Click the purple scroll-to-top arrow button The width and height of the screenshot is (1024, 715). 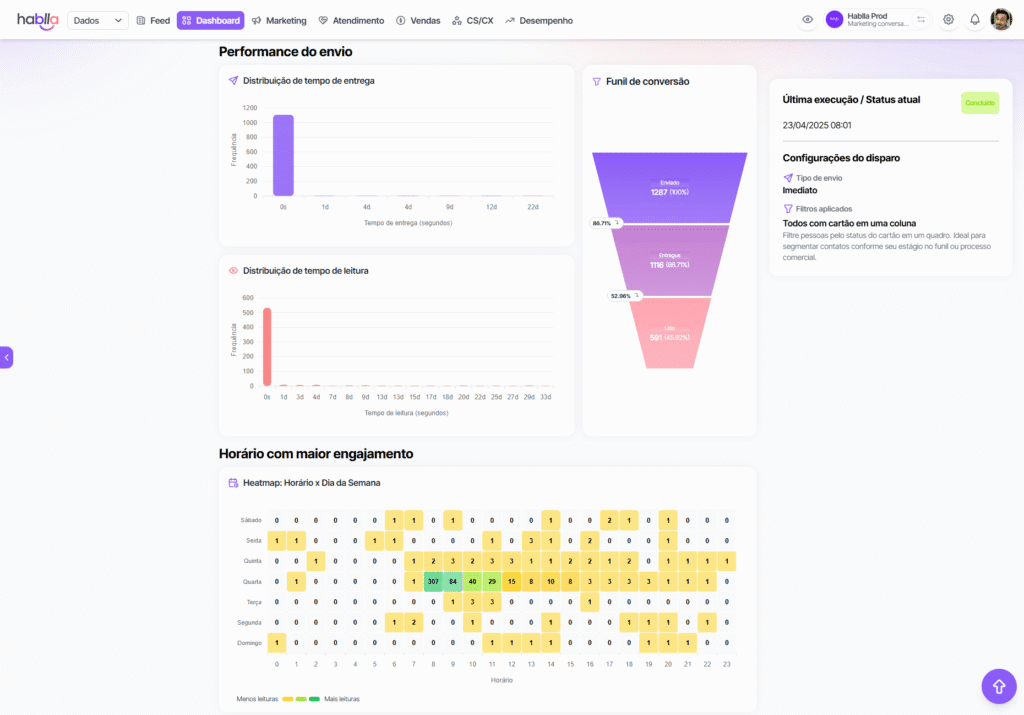(x=998, y=686)
